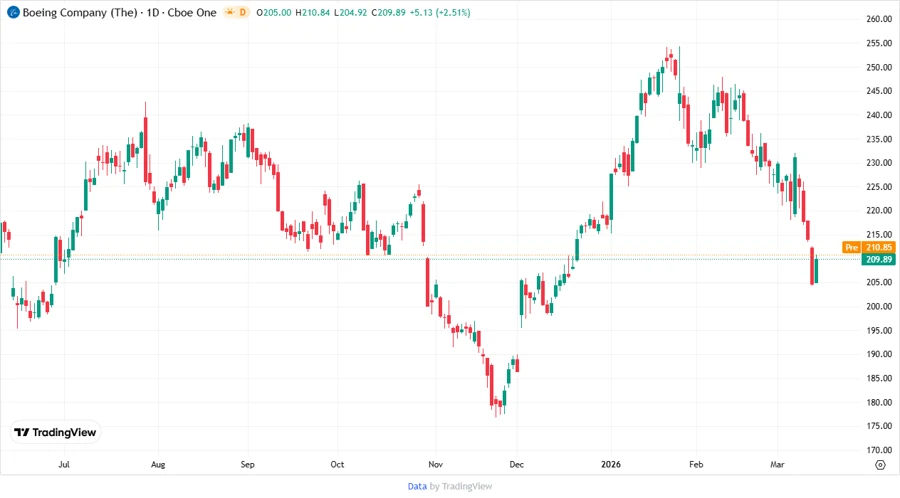This screenshot has height=498, width=900.
Task: Click the 175.00 price axis label
Action: tap(879, 426)
